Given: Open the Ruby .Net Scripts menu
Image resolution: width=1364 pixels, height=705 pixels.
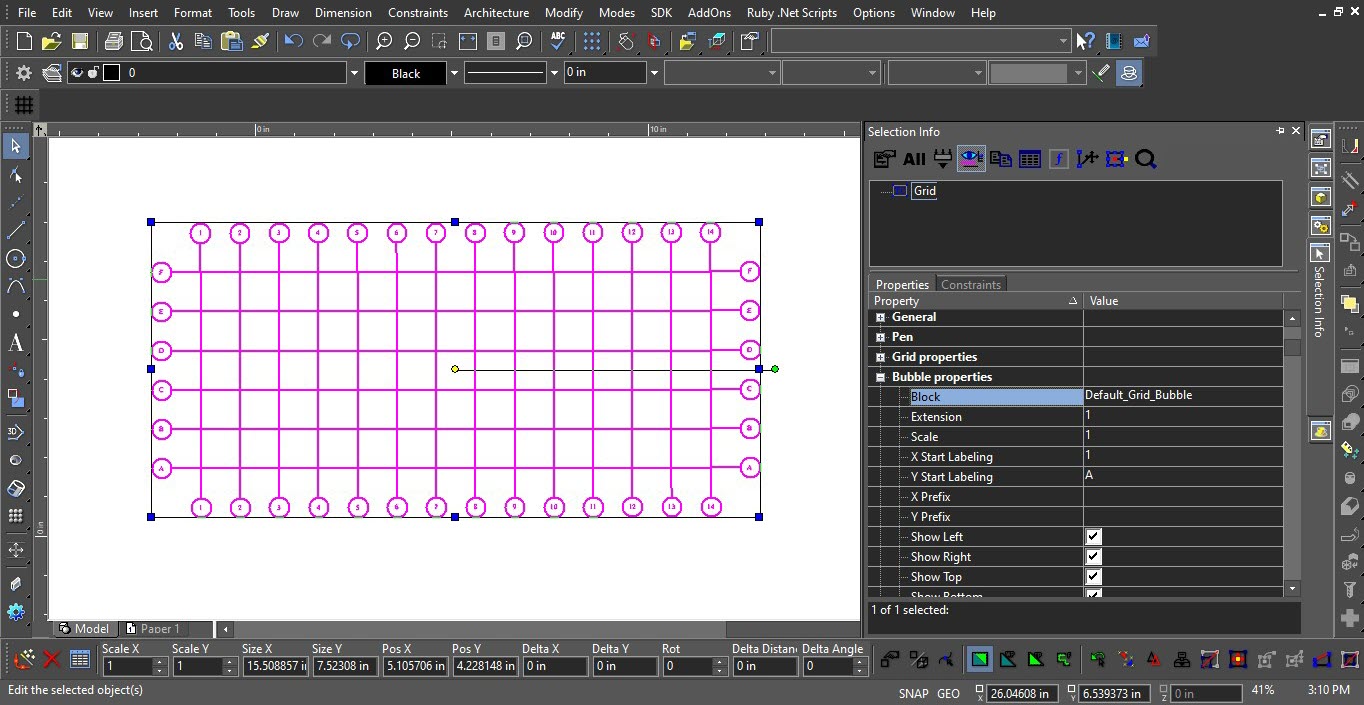Looking at the screenshot, I should 792,13.
